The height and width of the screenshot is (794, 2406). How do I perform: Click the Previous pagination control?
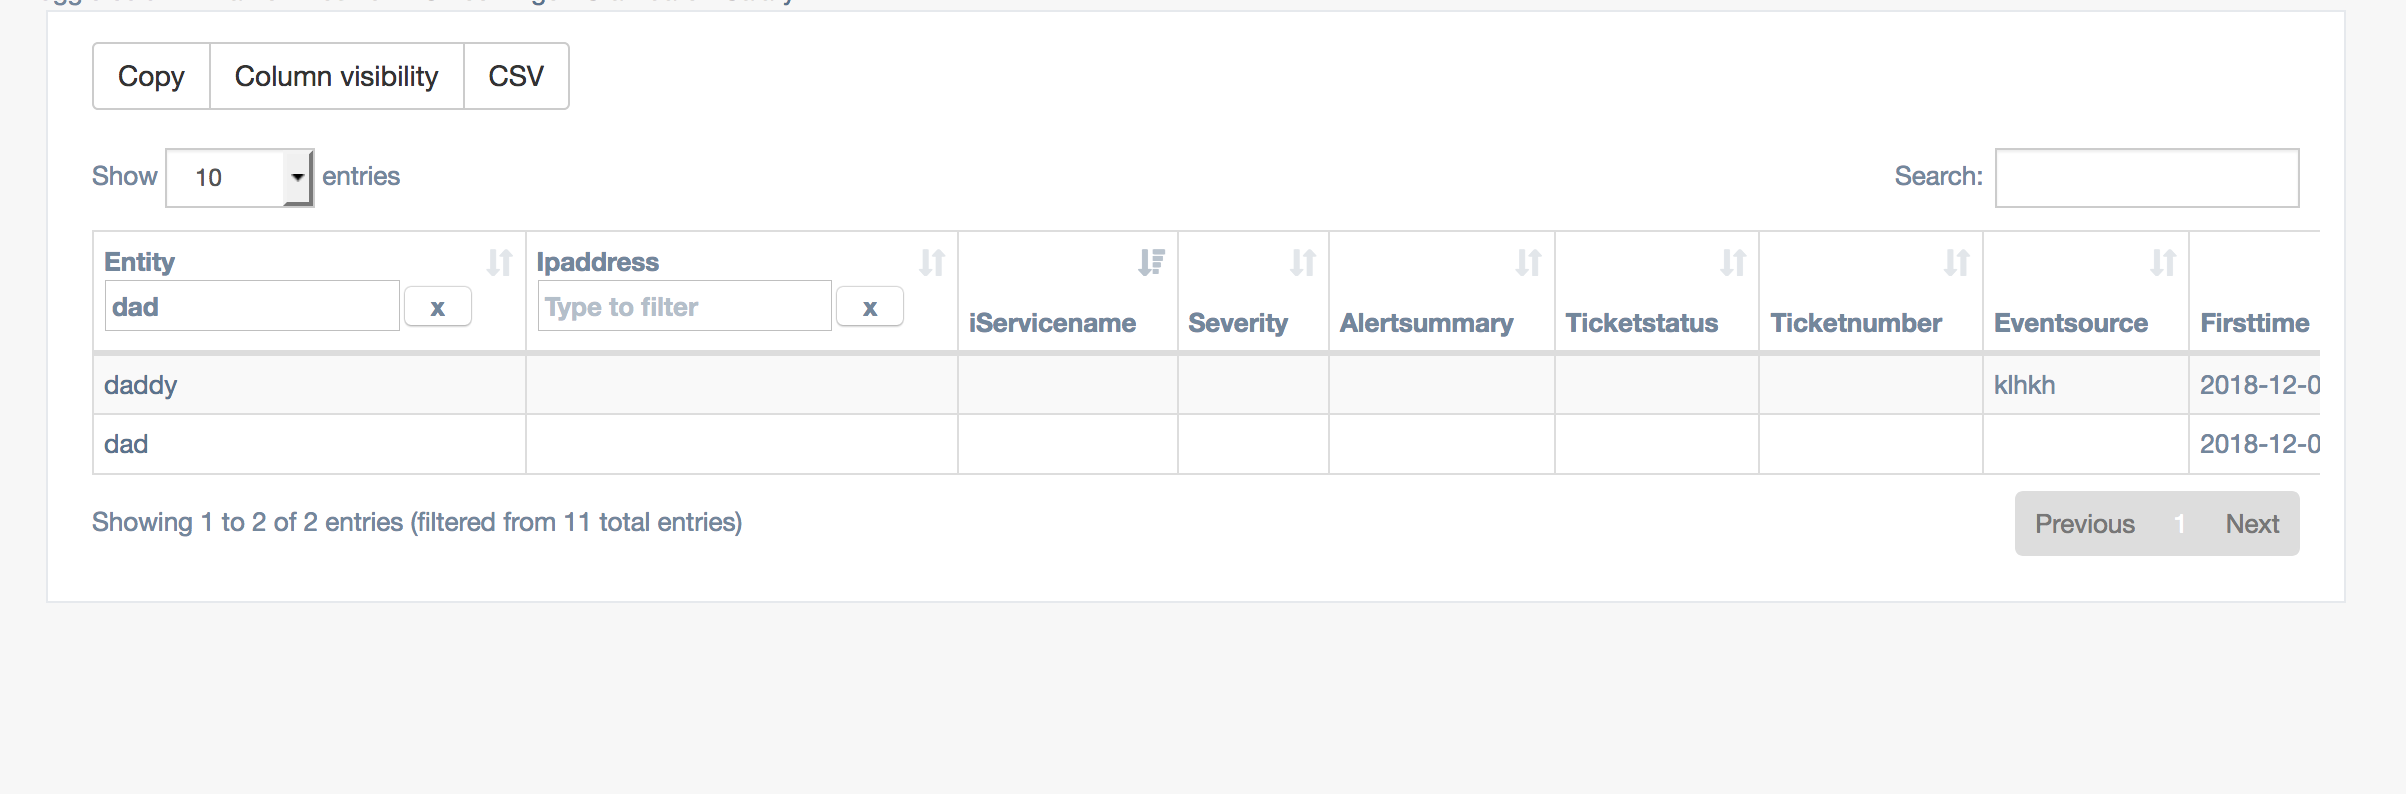click(x=2083, y=523)
